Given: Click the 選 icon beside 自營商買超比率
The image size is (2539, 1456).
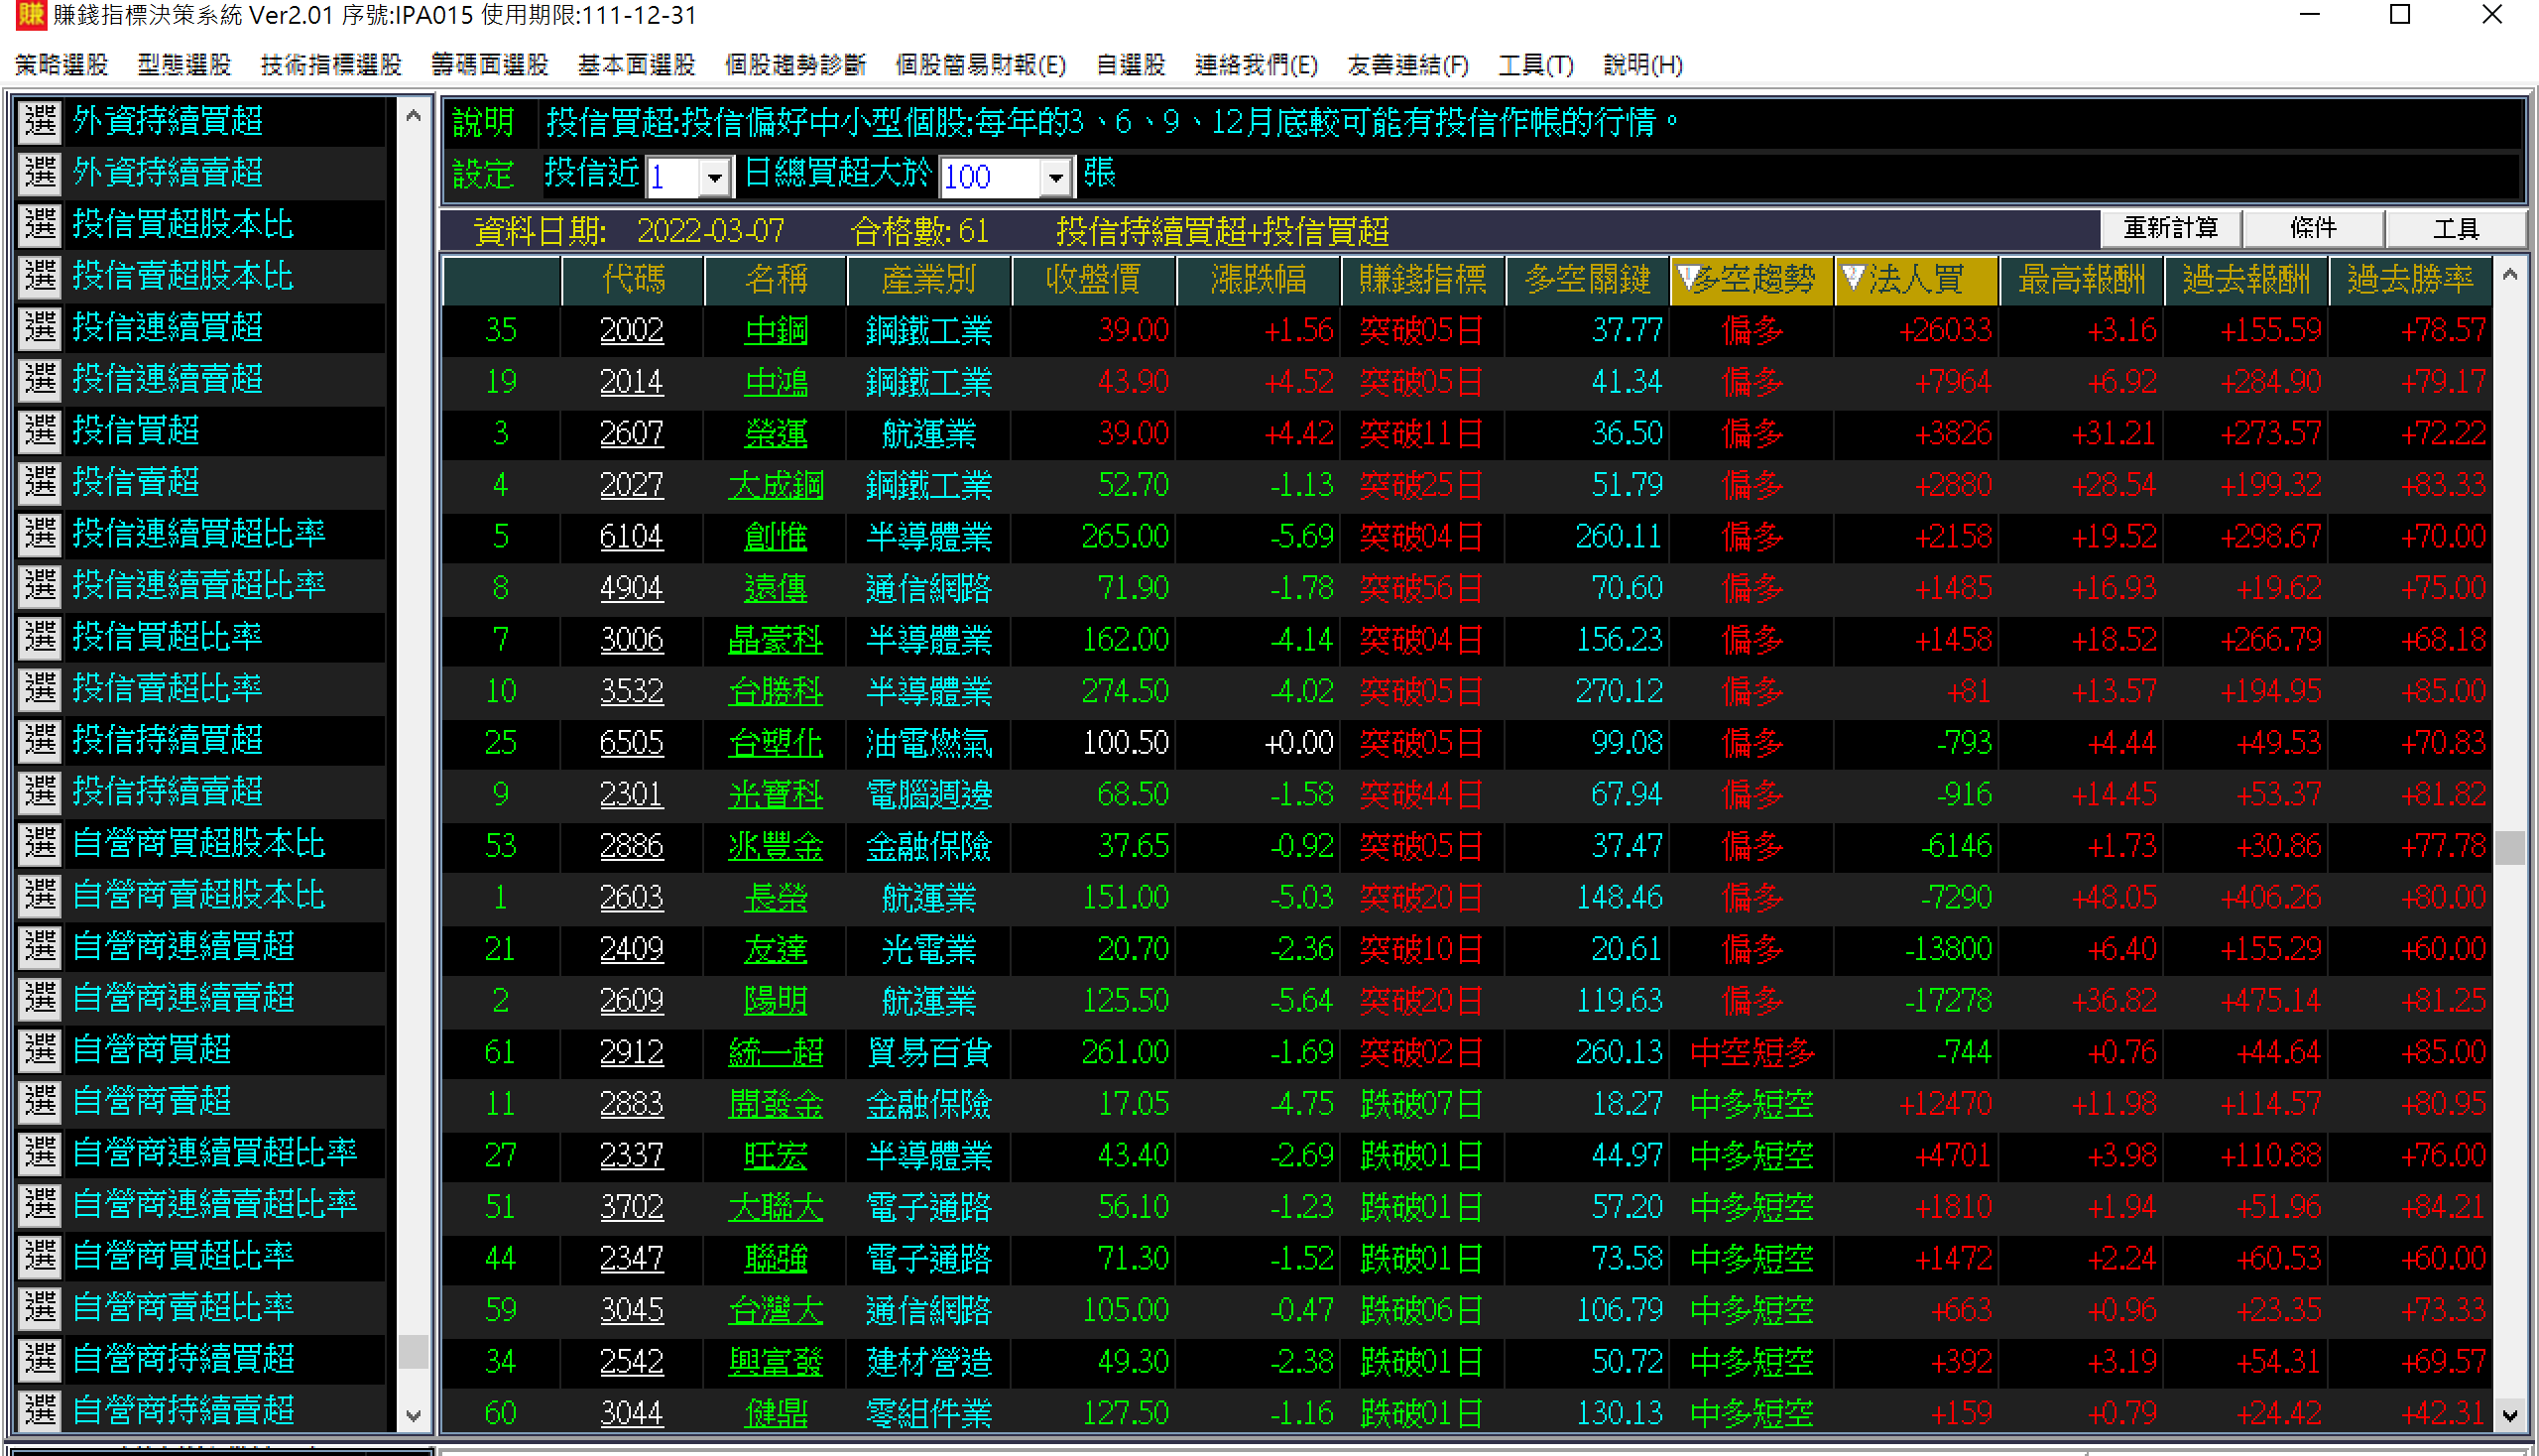Looking at the screenshot, I should (x=40, y=1256).
